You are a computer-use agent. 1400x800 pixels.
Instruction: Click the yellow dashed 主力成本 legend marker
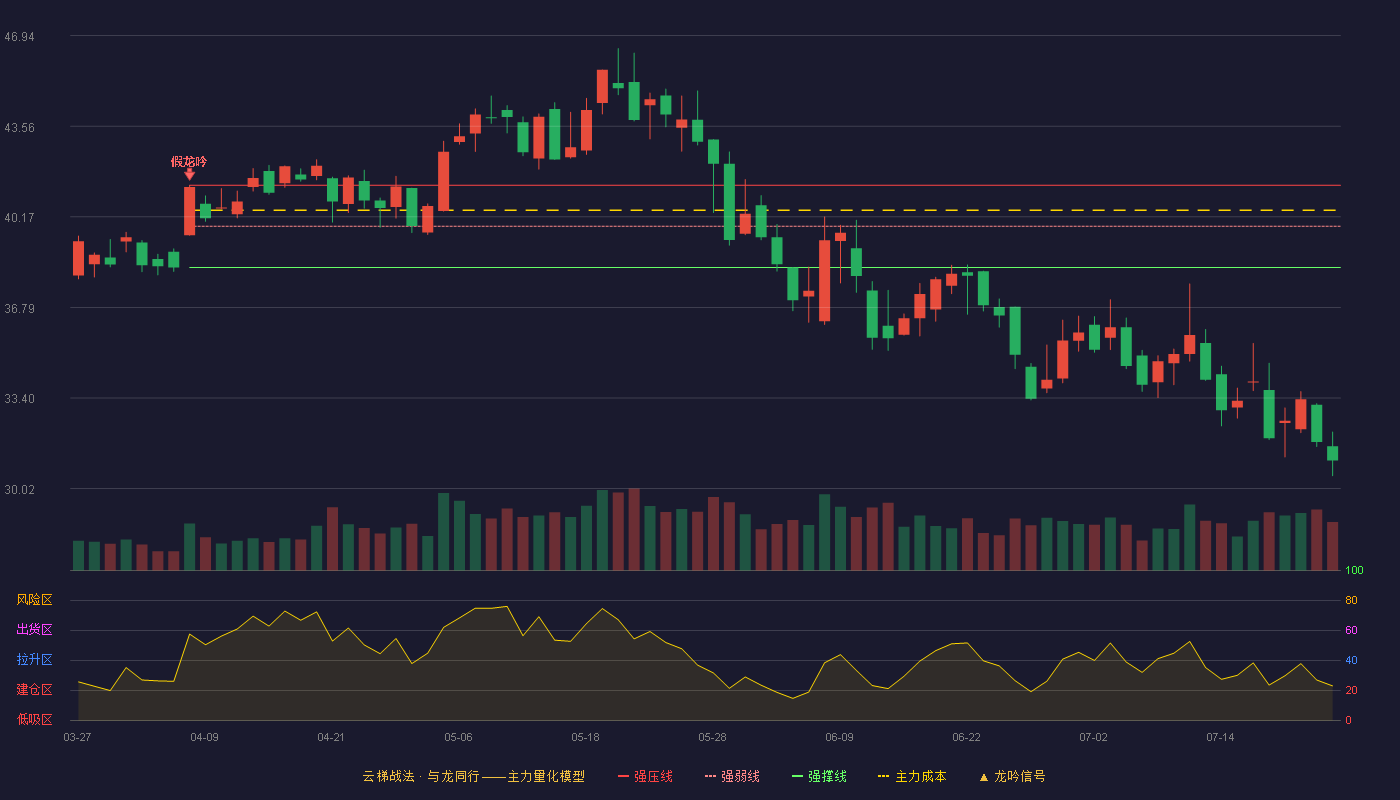(883, 776)
